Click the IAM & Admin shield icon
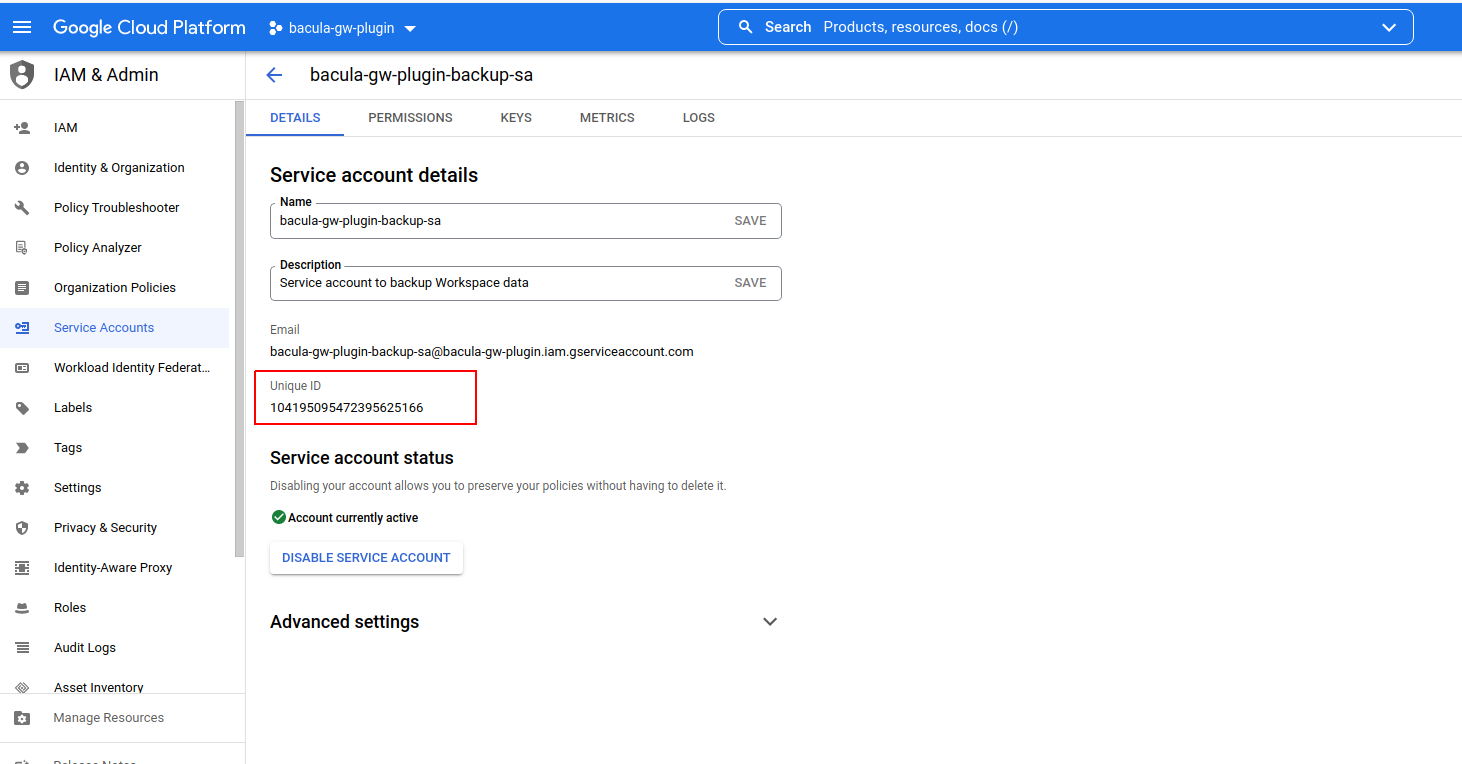The image size is (1462, 764). [21, 75]
